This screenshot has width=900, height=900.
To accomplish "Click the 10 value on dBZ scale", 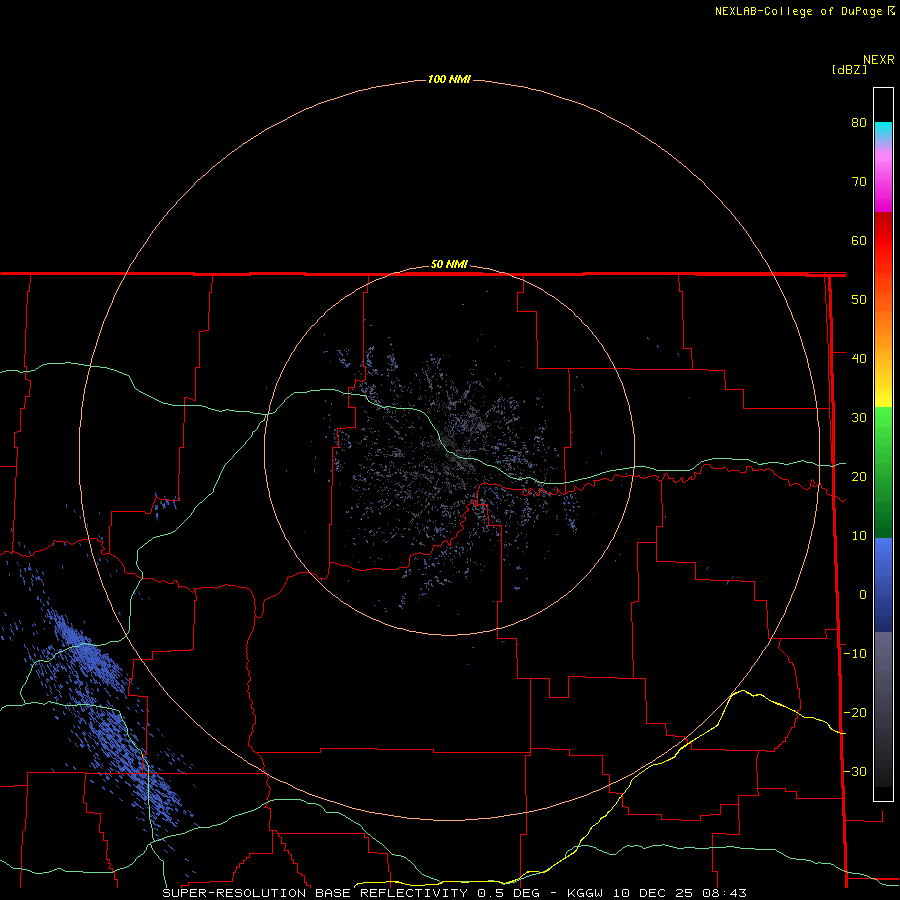I will 859,536.
